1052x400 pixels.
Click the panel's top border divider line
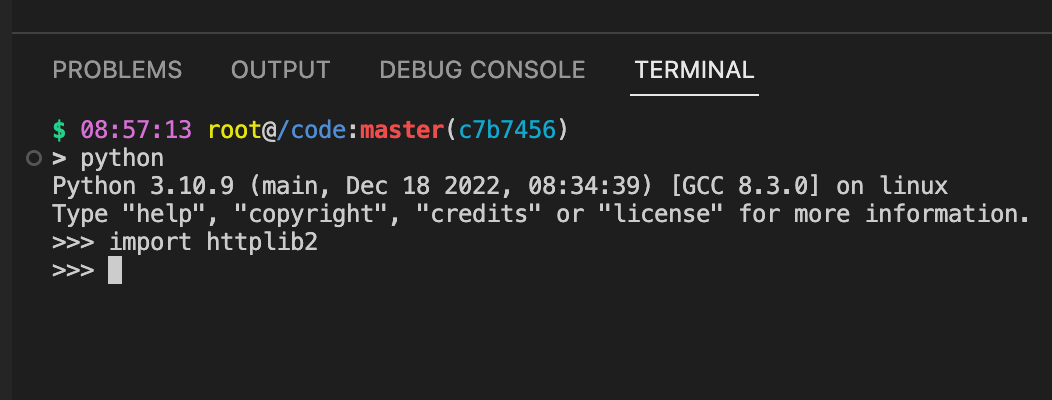tap(532, 32)
